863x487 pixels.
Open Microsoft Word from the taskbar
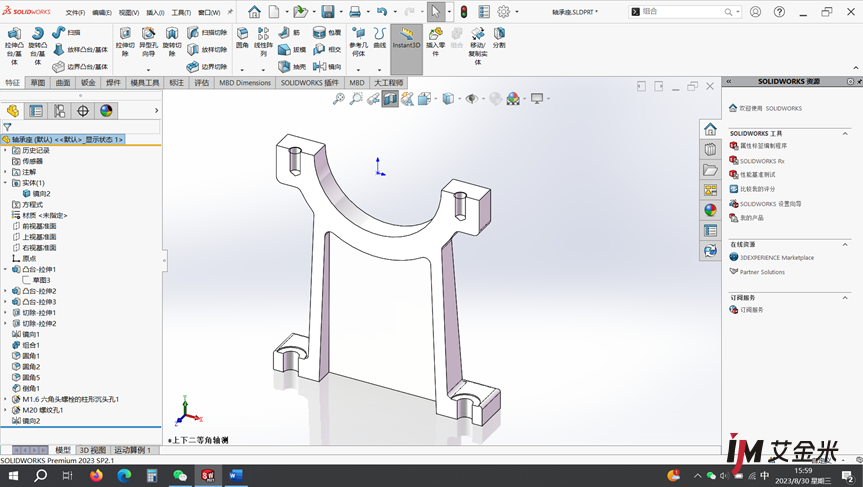pyautogui.click(x=236, y=475)
